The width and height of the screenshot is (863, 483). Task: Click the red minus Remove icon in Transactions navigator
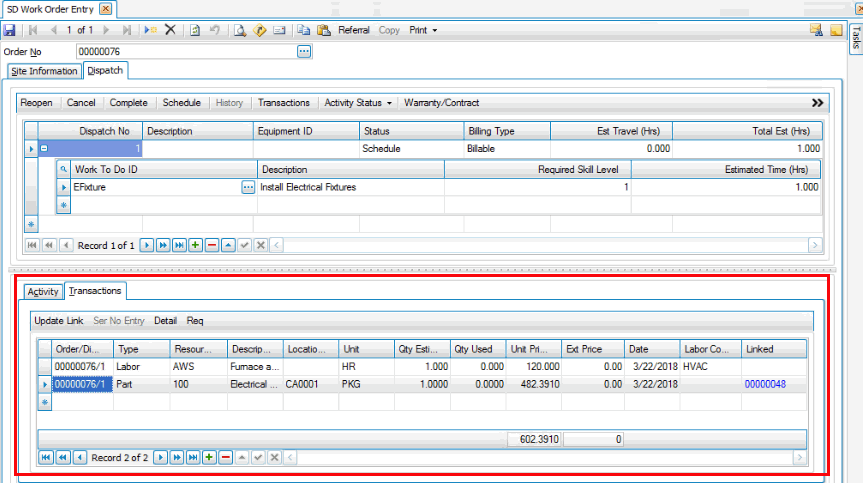pos(226,458)
